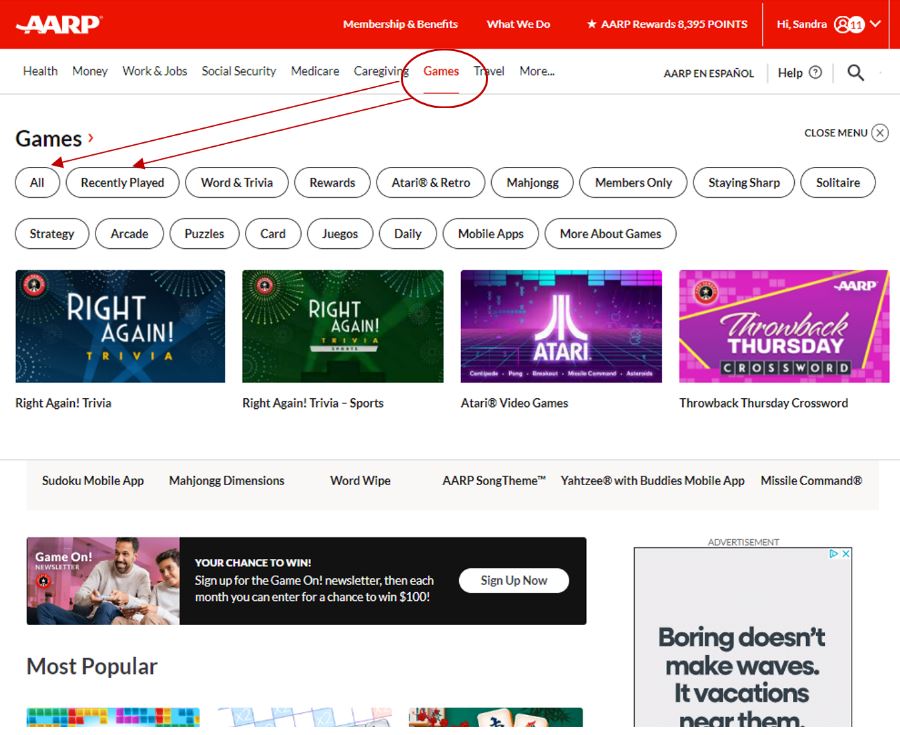This screenshot has width=900, height=735.
Task: Select the All games filter pill
Action: (36, 182)
